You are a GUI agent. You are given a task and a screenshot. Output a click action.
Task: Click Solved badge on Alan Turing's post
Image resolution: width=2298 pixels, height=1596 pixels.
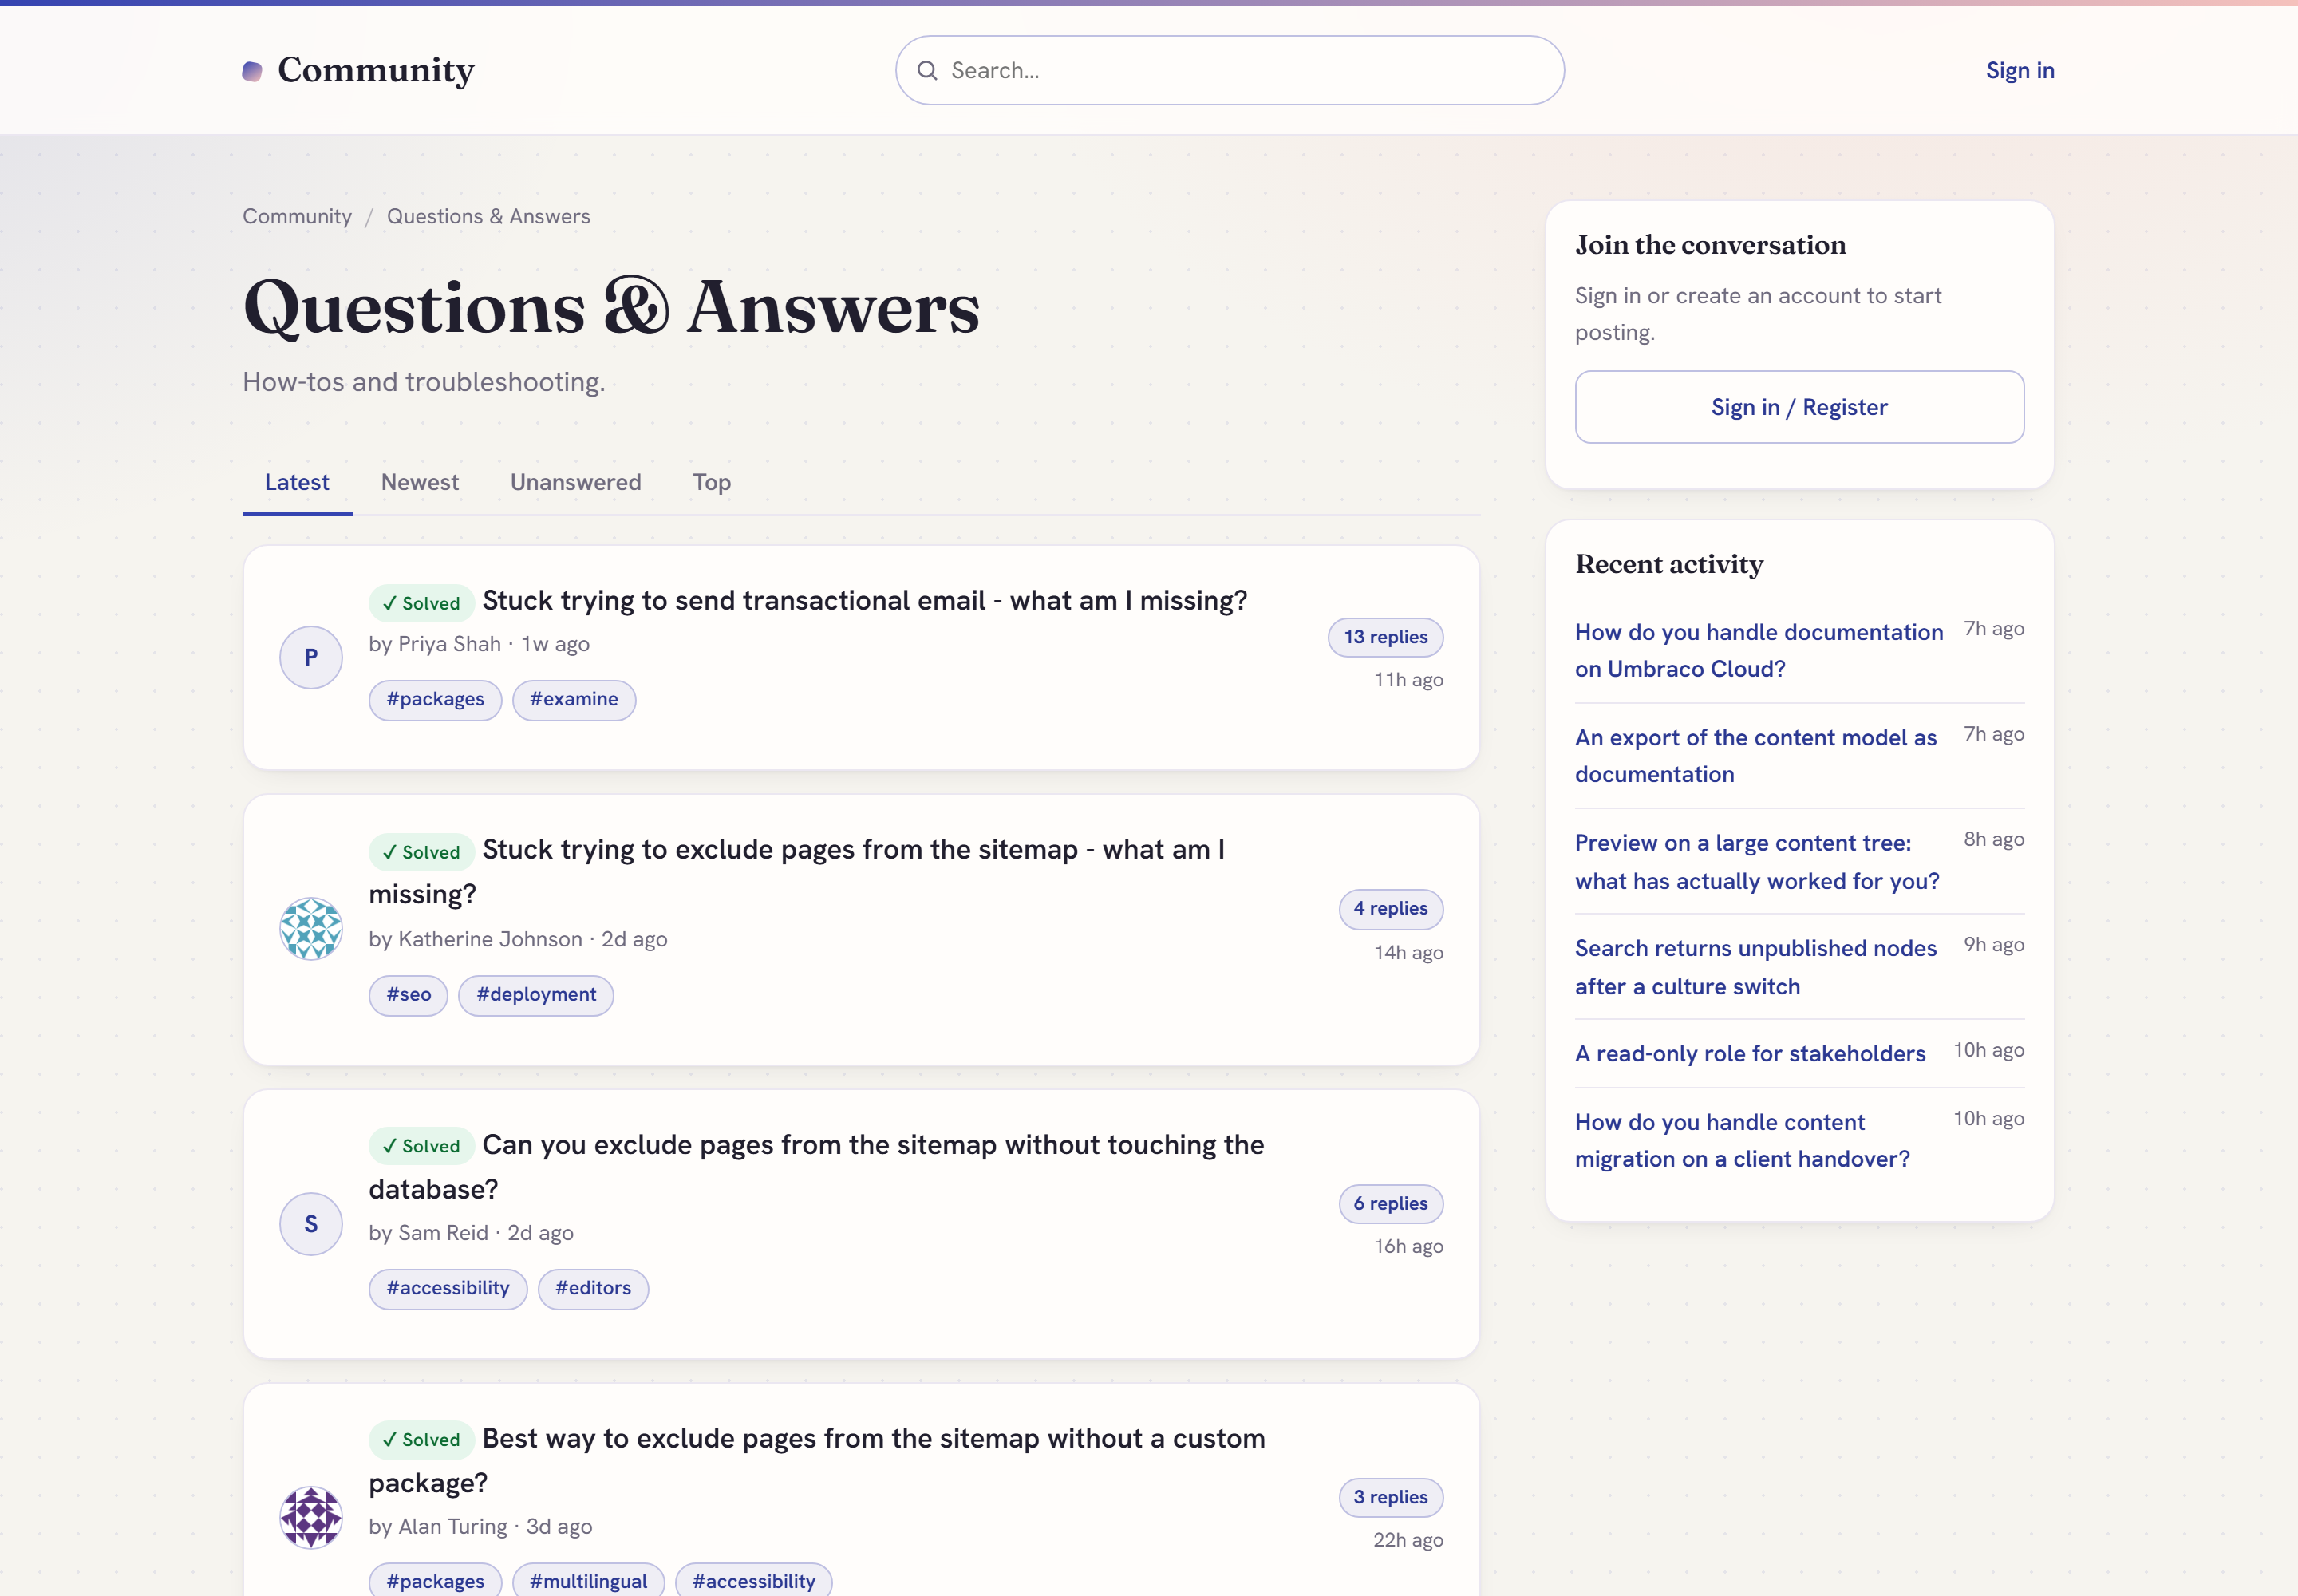point(421,1440)
